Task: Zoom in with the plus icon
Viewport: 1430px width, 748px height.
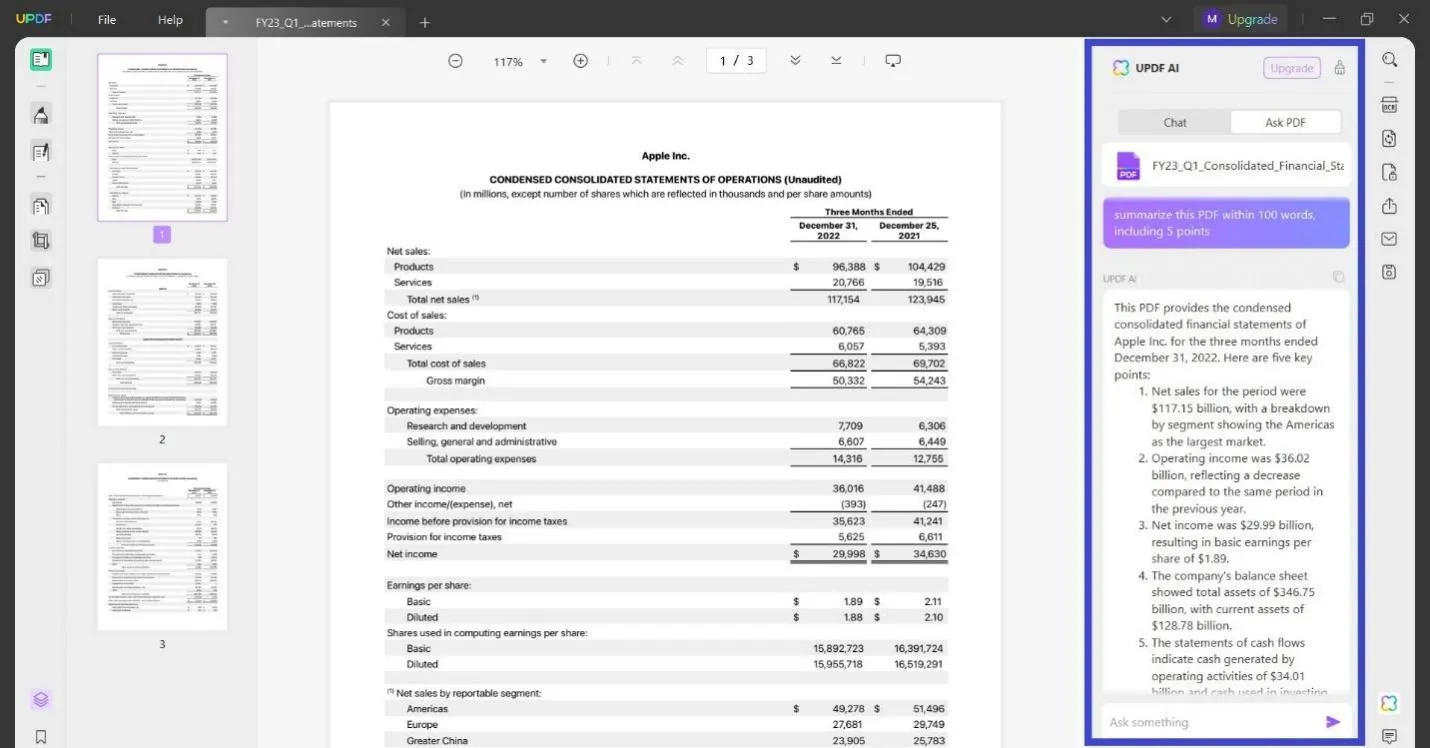Action: pos(580,61)
